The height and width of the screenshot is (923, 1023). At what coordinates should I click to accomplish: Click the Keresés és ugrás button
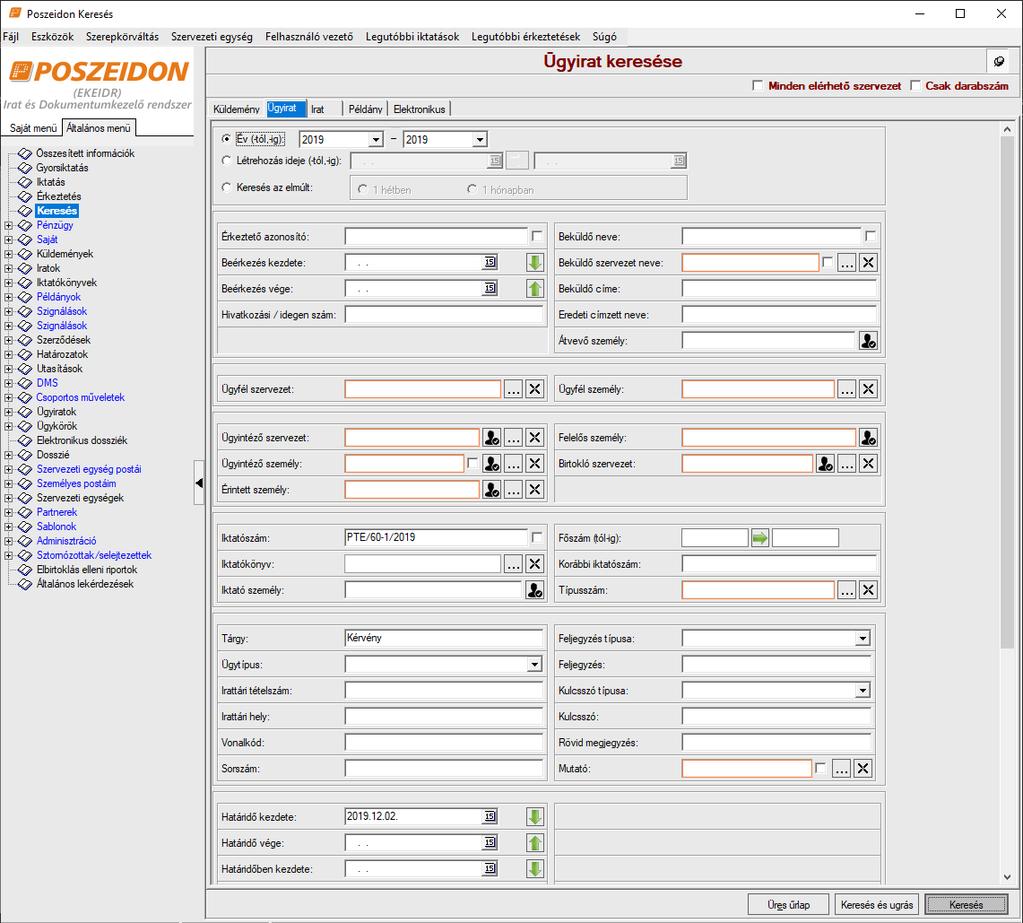[877, 905]
